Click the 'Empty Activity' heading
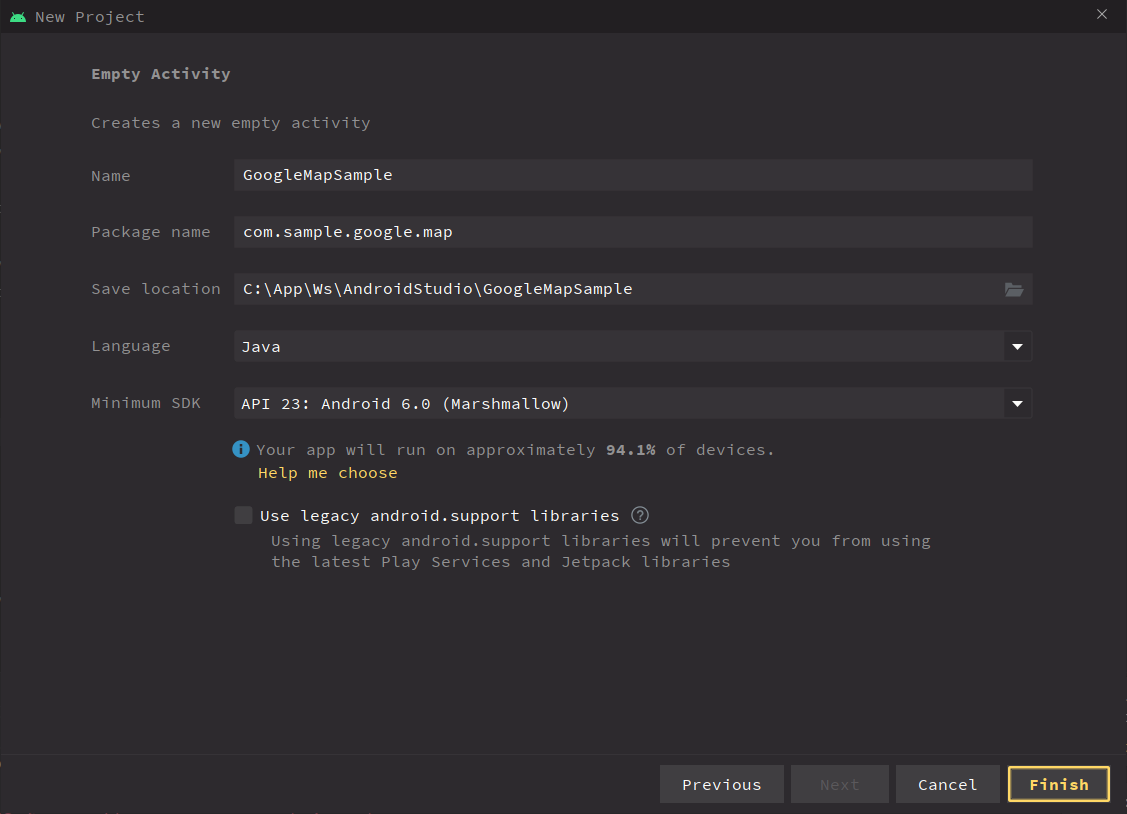The image size is (1127, 814). [x=161, y=74]
